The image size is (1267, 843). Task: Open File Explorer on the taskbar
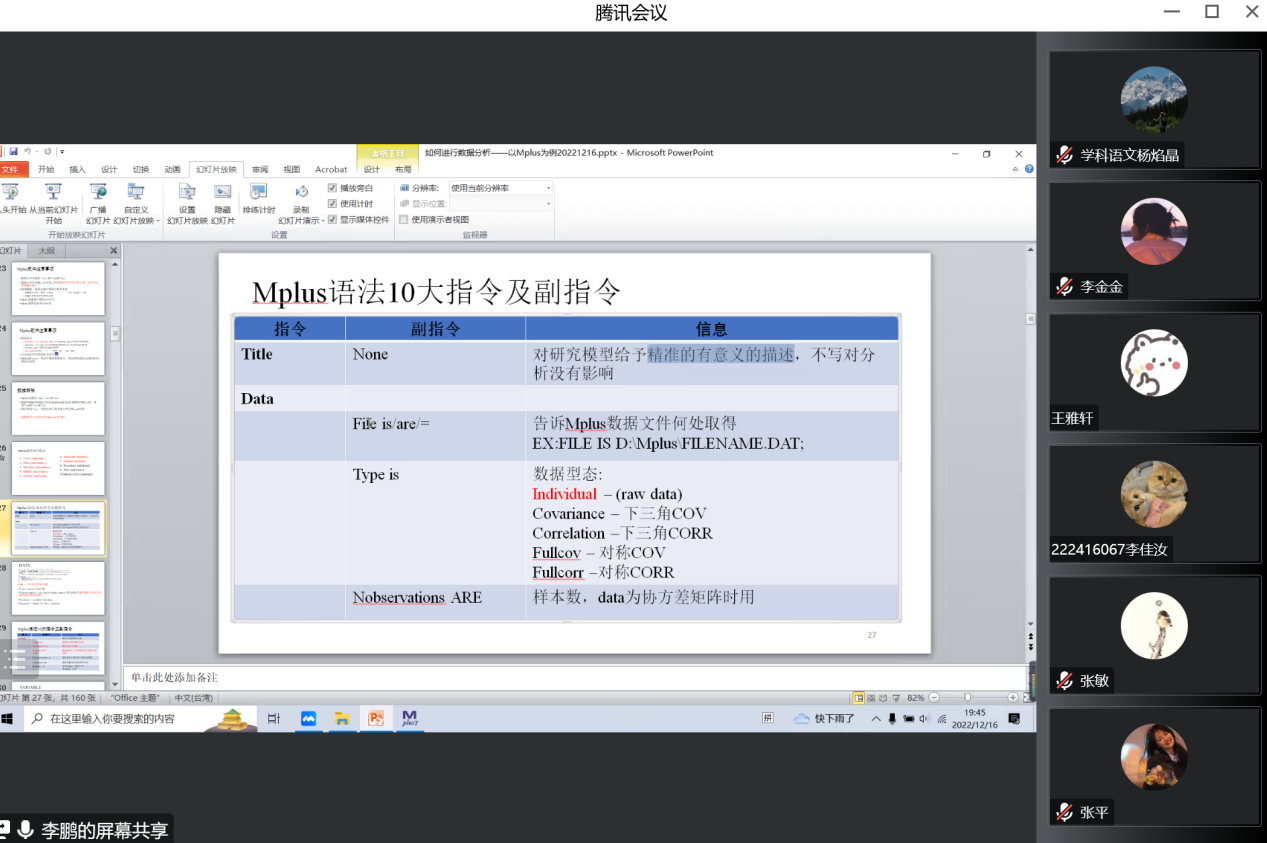point(342,718)
